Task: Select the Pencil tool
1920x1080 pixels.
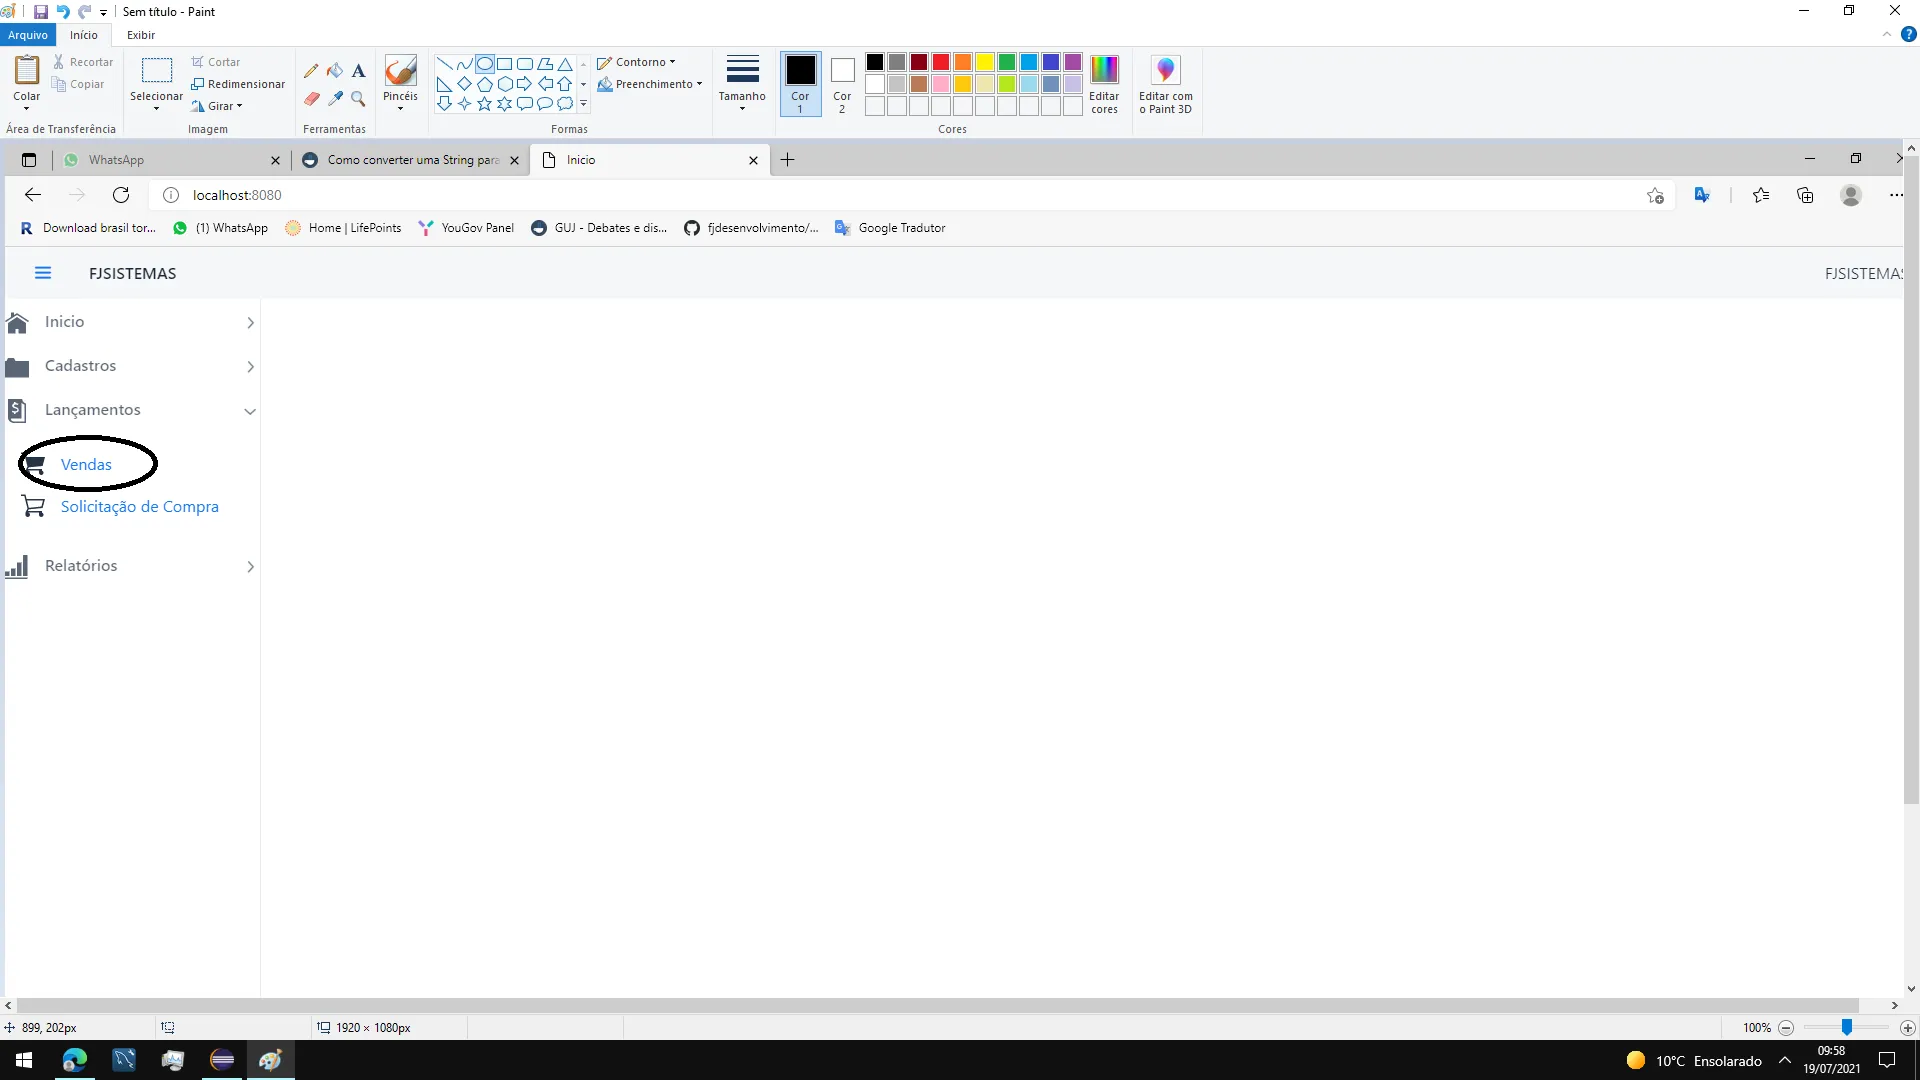Action: [311, 71]
